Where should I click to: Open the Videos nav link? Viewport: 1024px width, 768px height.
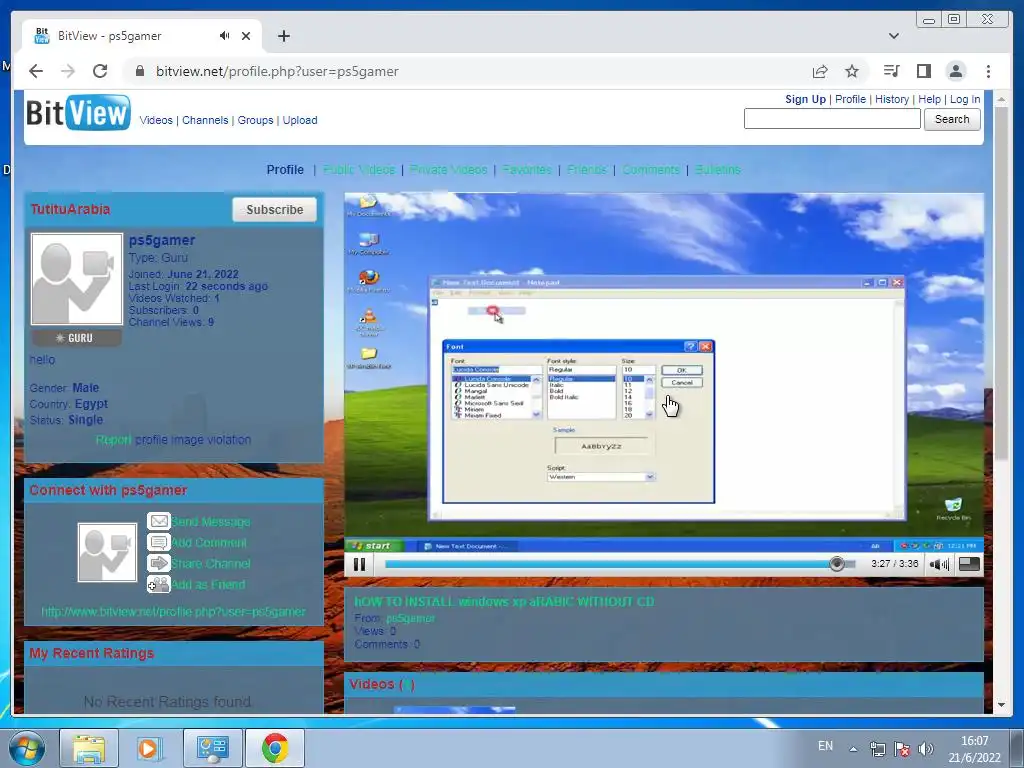[x=156, y=120]
